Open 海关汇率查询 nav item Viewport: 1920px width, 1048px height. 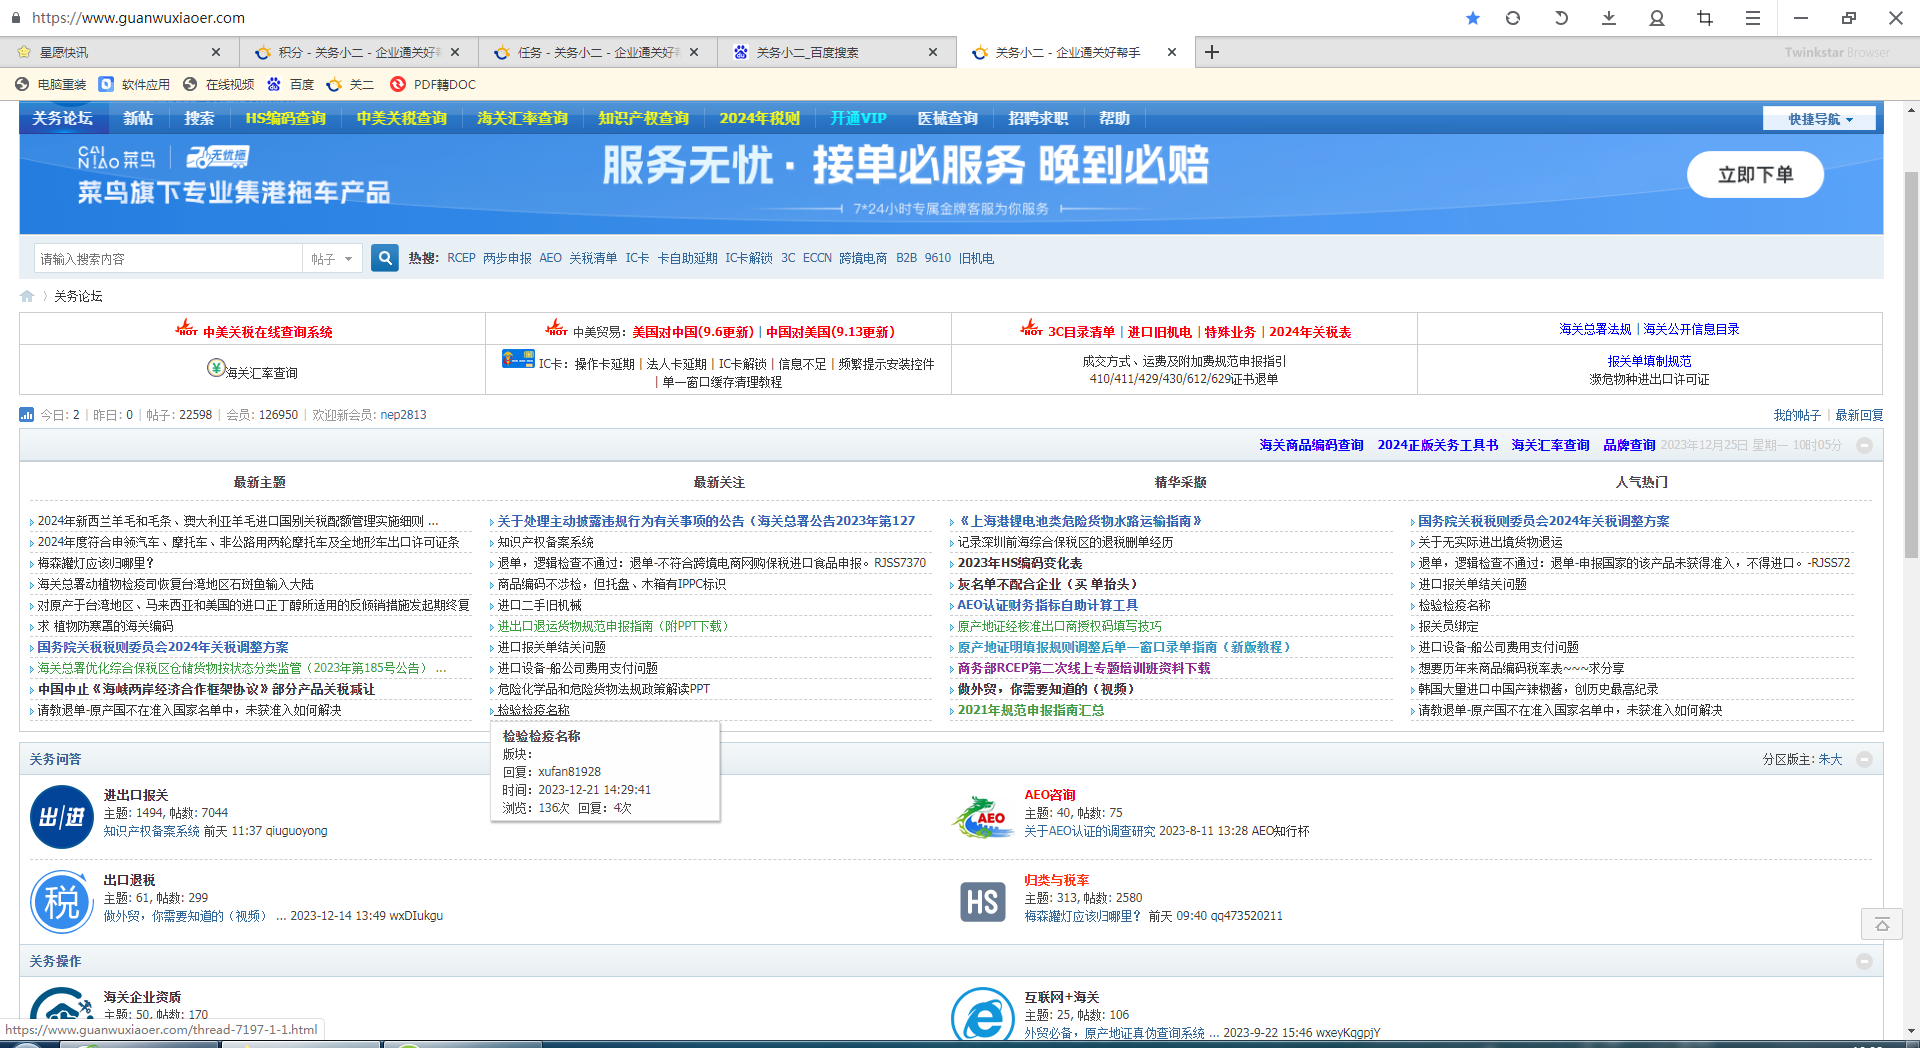pyautogui.click(x=522, y=118)
